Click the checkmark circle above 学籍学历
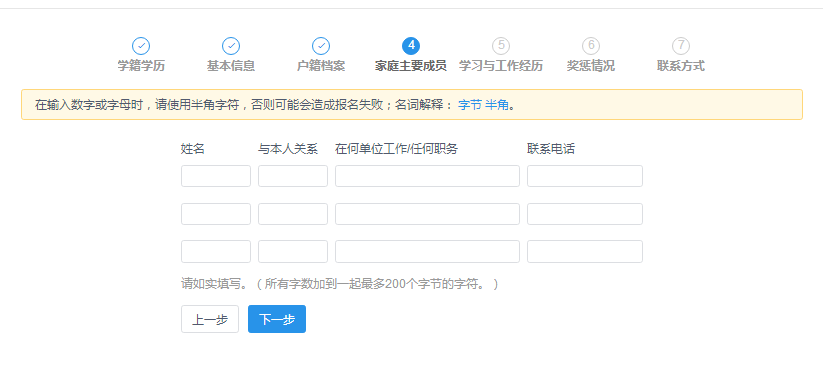Viewport: 823px width, 372px height. tap(141, 46)
